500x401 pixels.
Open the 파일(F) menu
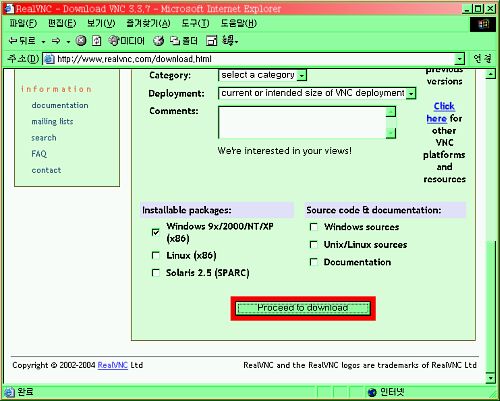23,23
